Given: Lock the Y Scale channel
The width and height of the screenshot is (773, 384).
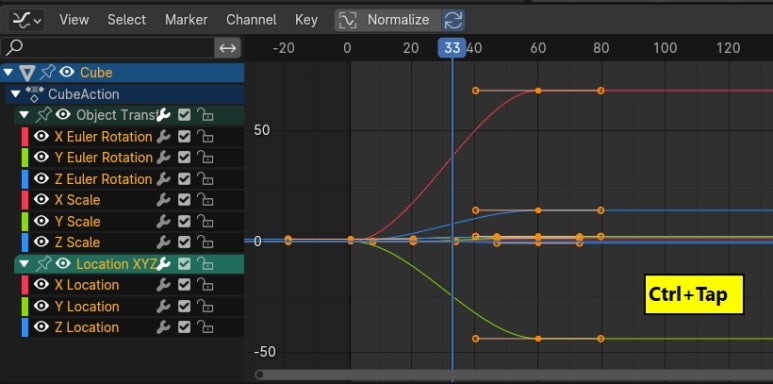Looking at the screenshot, I should pyautogui.click(x=205, y=221).
